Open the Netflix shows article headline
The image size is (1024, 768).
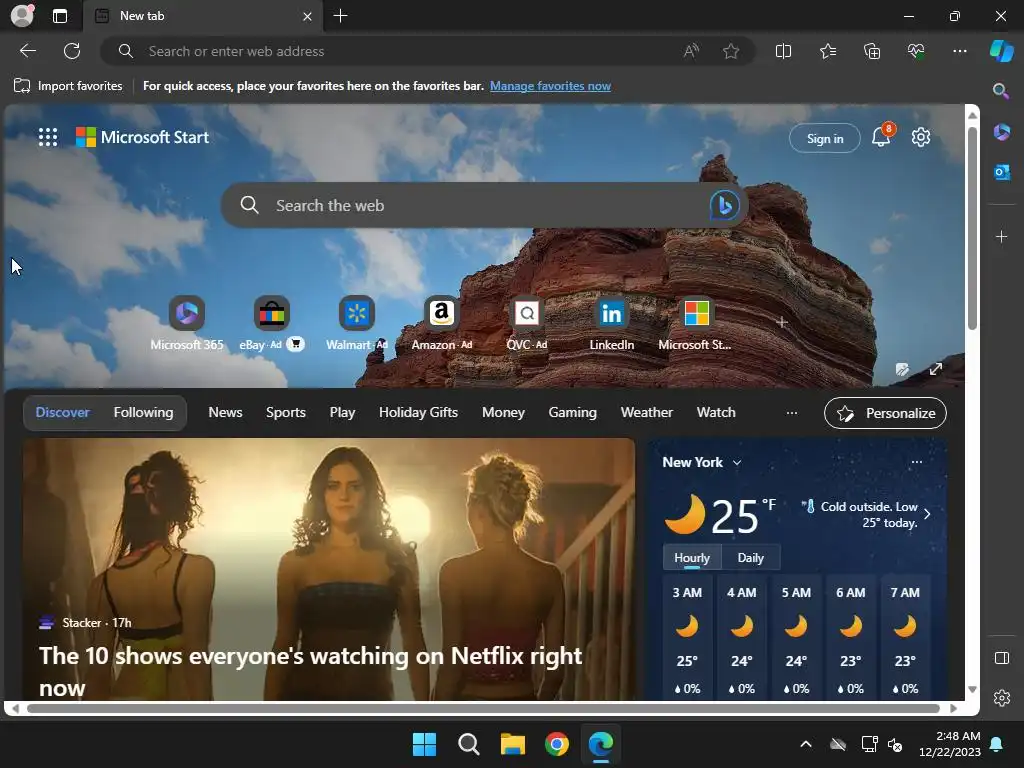310,671
